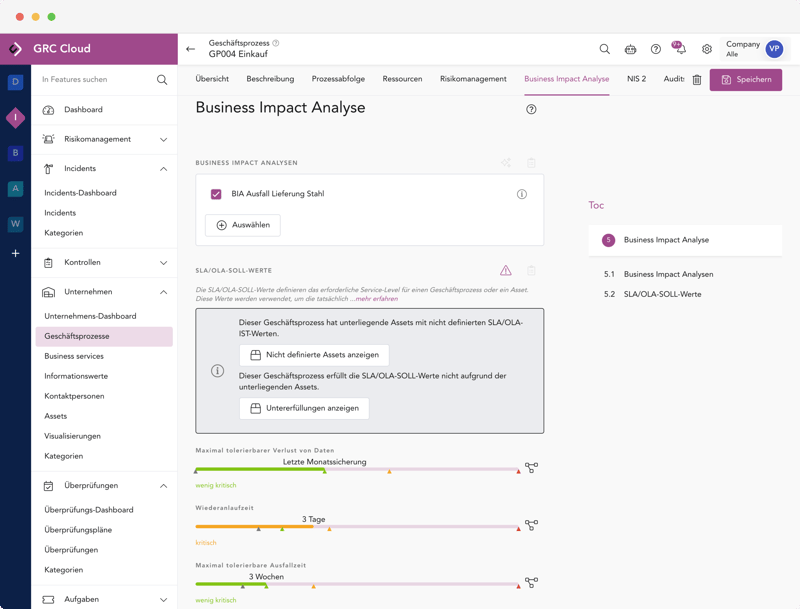Open the help icon beside Business Impact Analyse heading

(x=533, y=108)
